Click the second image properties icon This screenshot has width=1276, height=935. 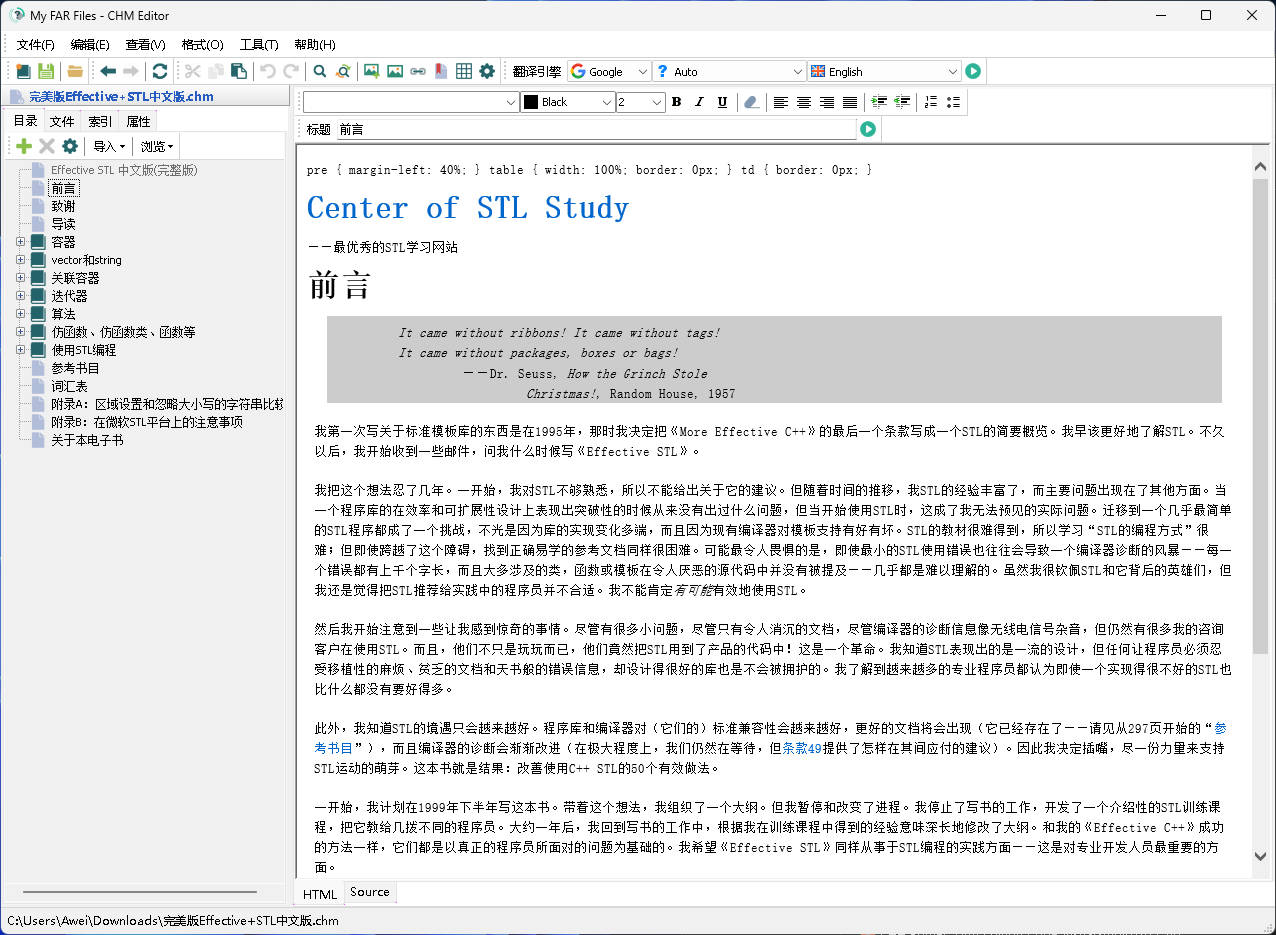(395, 71)
